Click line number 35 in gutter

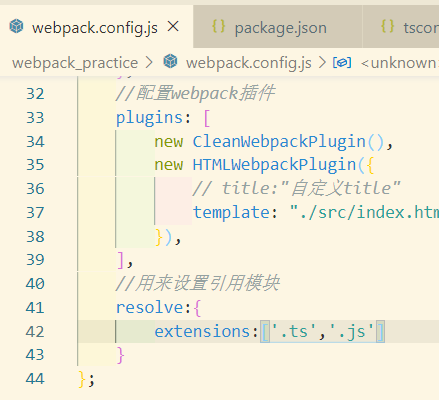[35, 165]
